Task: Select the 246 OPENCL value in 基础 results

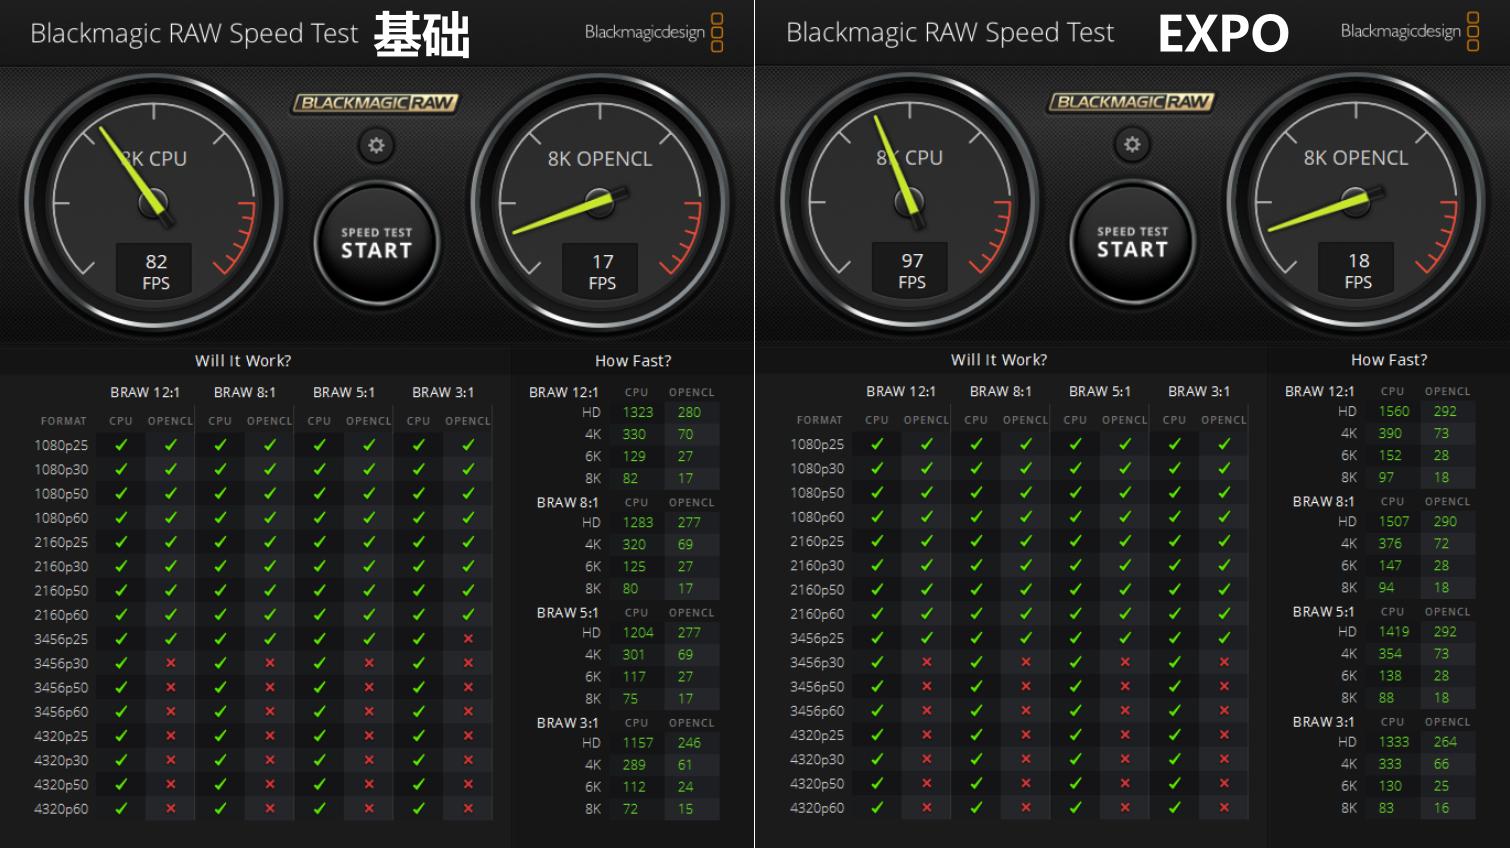Action: [x=689, y=743]
